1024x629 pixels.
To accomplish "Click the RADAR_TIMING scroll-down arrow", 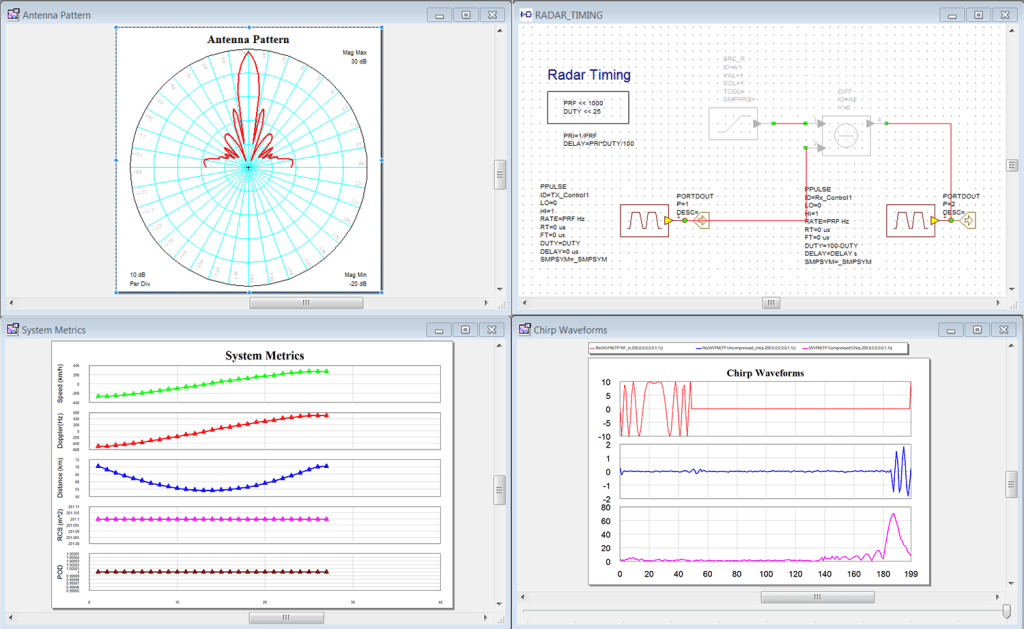I will click(1012, 289).
